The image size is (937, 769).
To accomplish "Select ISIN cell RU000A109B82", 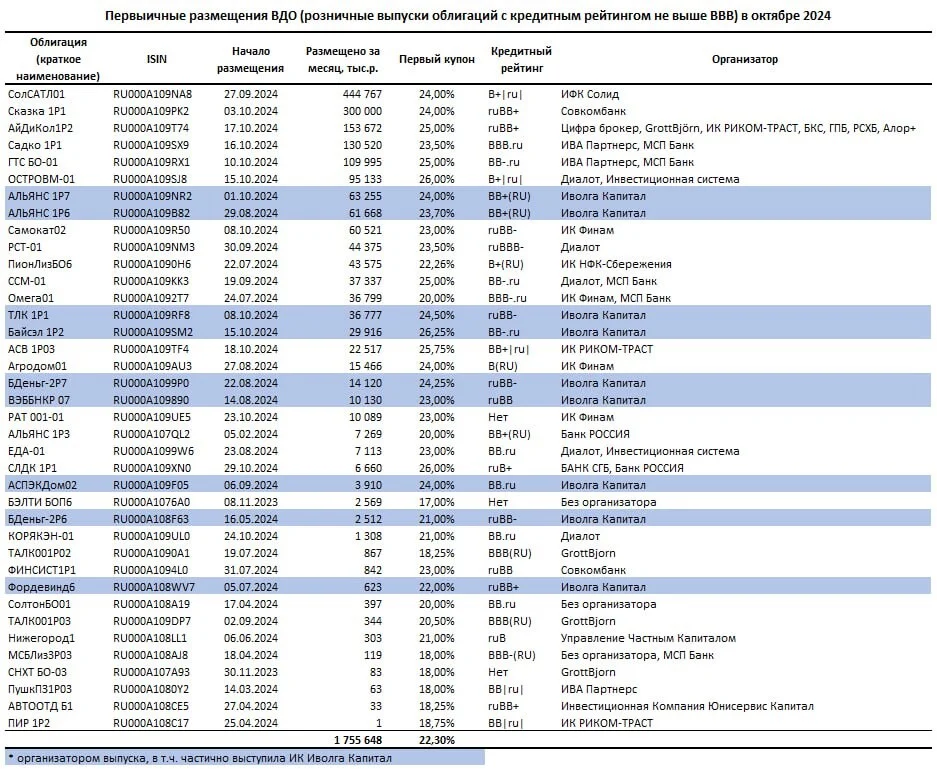I will click(x=152, y=213).
